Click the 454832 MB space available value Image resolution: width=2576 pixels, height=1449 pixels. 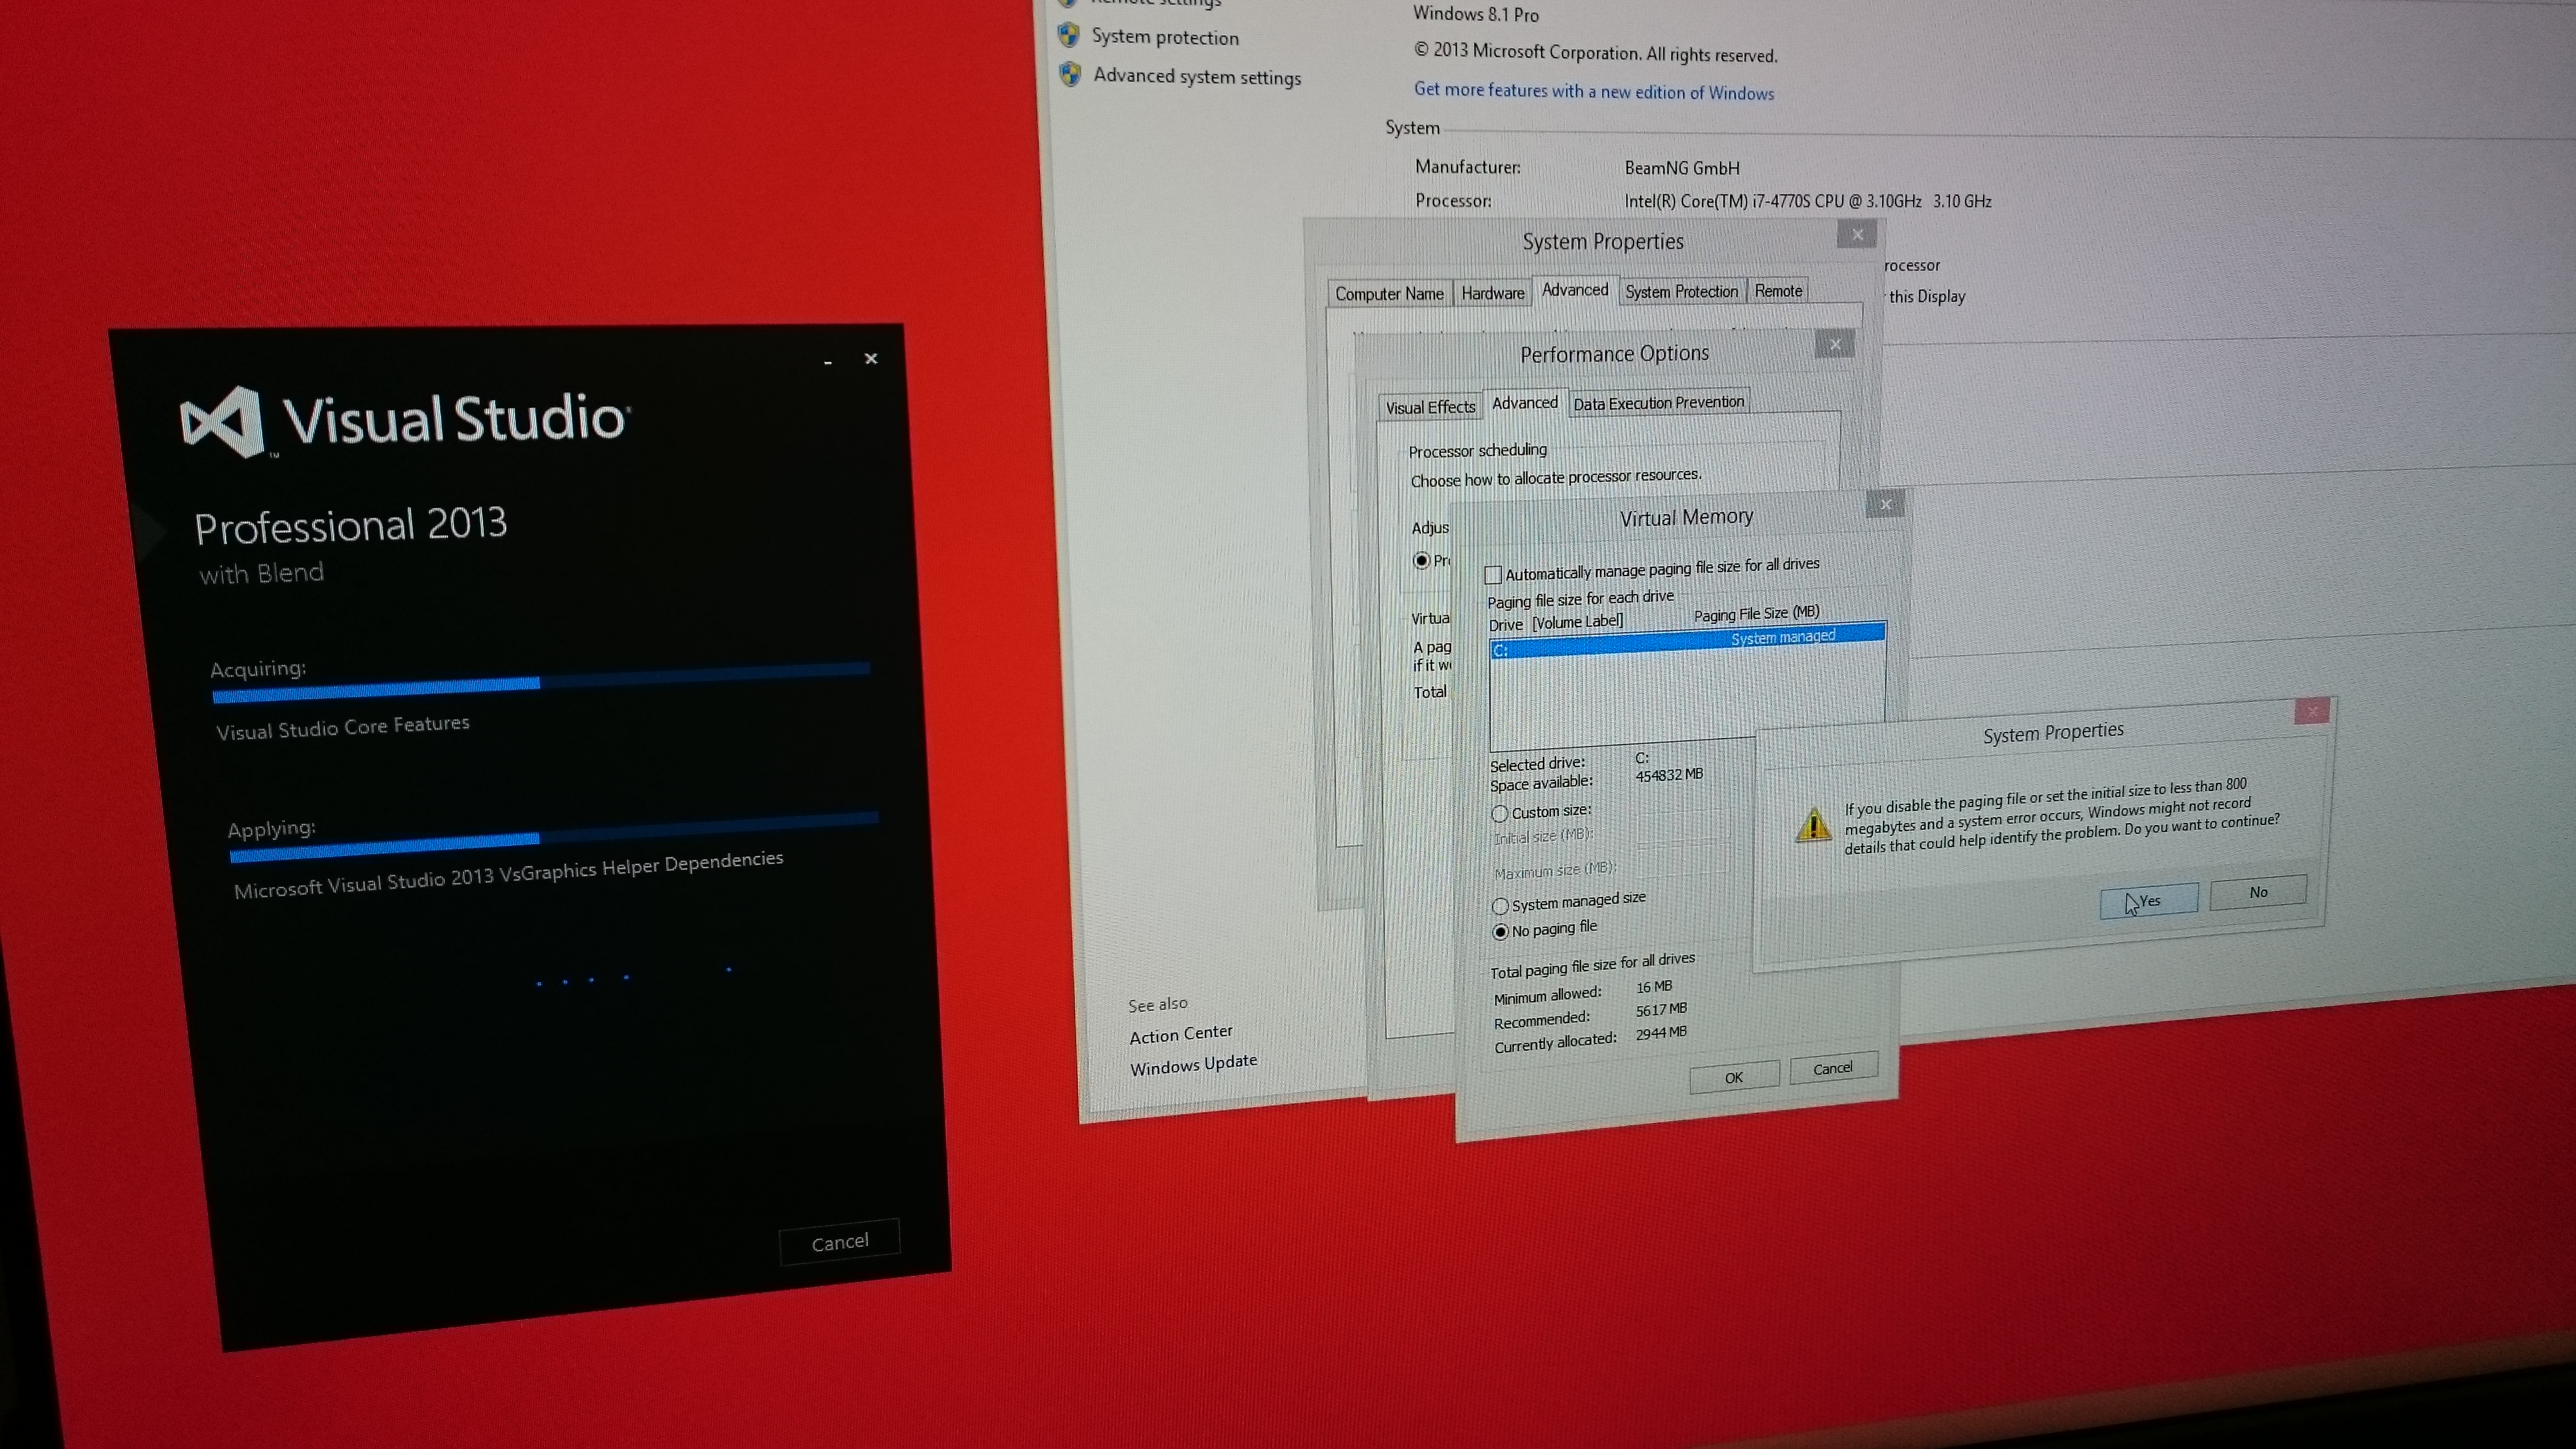[x=1669, y=775]
